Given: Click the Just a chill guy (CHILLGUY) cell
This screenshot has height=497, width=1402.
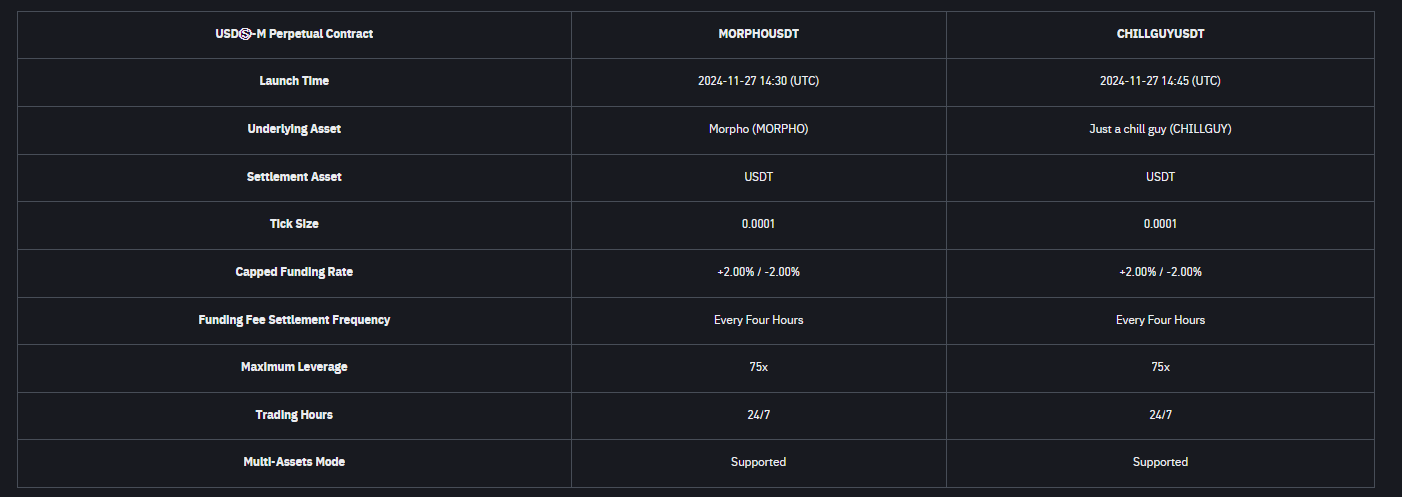Looking at the screenshot, I should click(x=1160, y=129).
